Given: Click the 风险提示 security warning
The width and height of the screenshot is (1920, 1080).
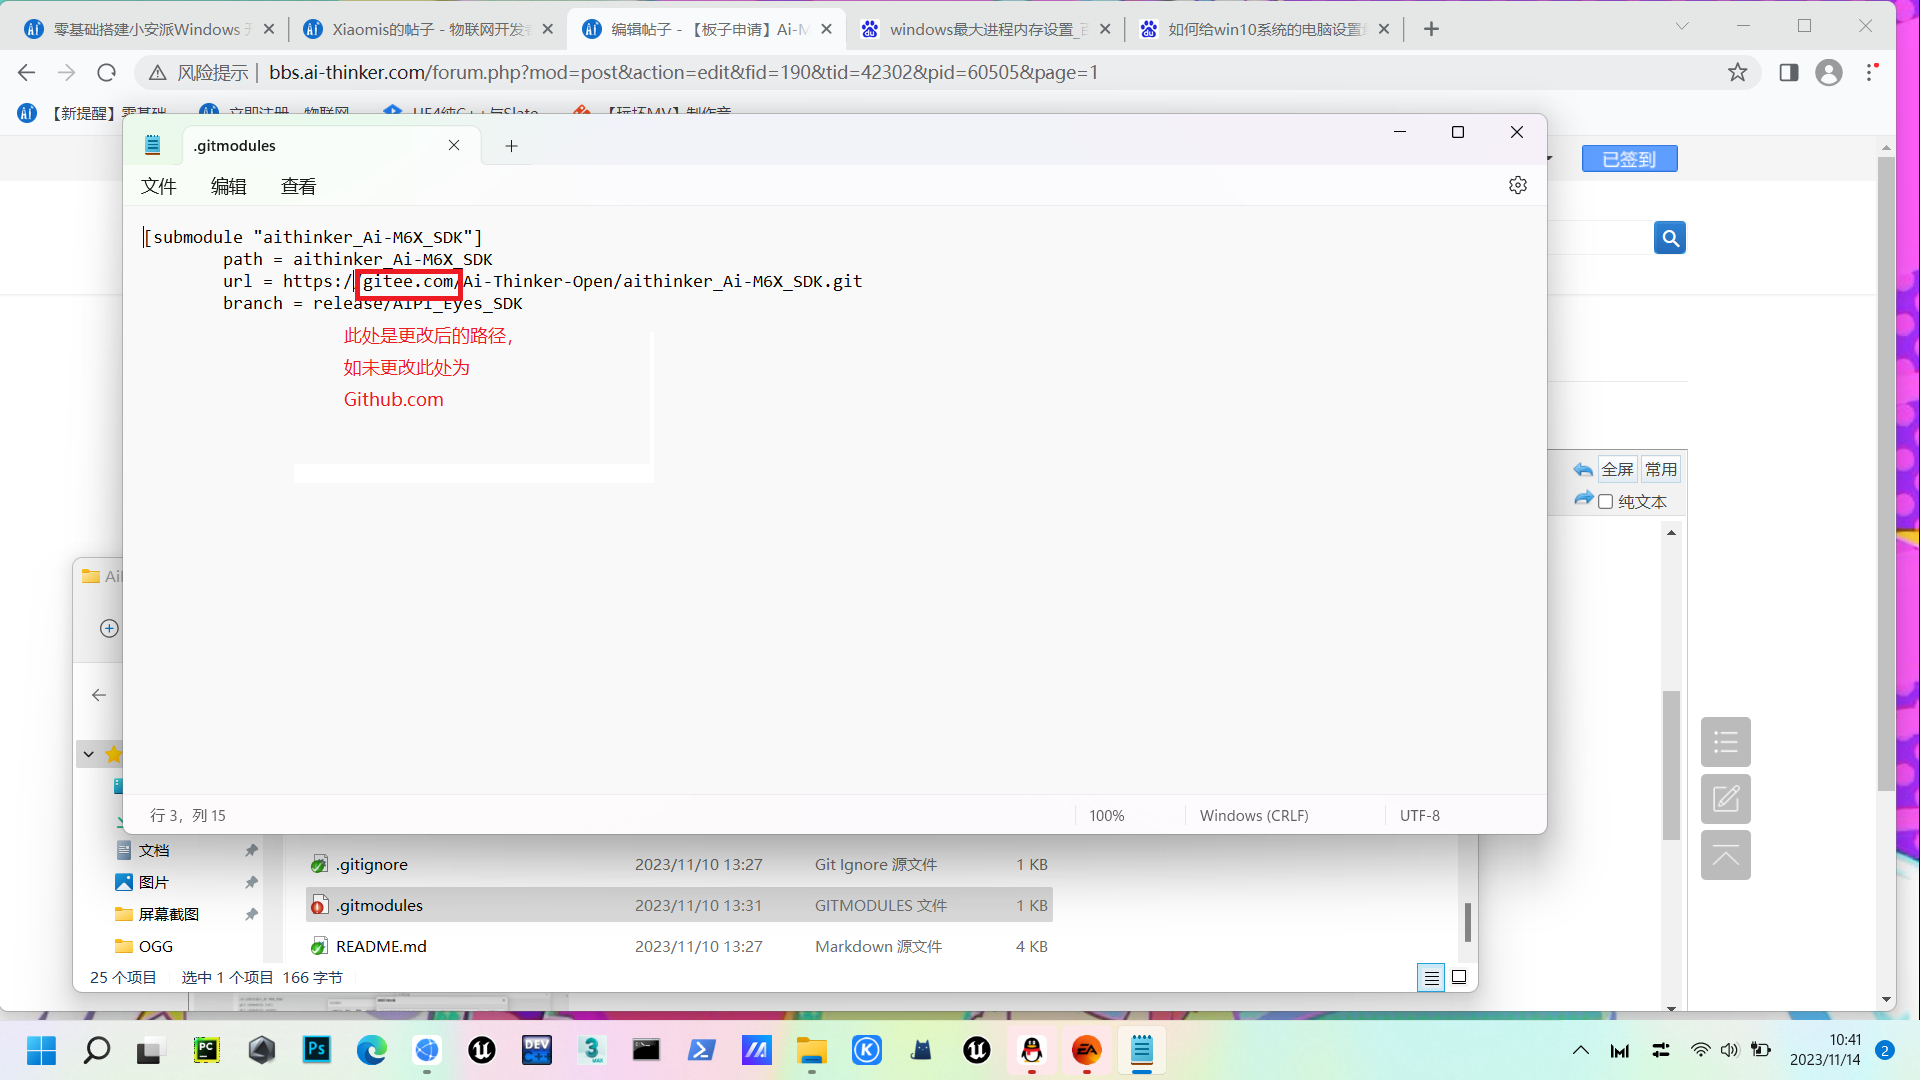Looking at the screenshot, I should pyautogui.click(x=198, y=72).
